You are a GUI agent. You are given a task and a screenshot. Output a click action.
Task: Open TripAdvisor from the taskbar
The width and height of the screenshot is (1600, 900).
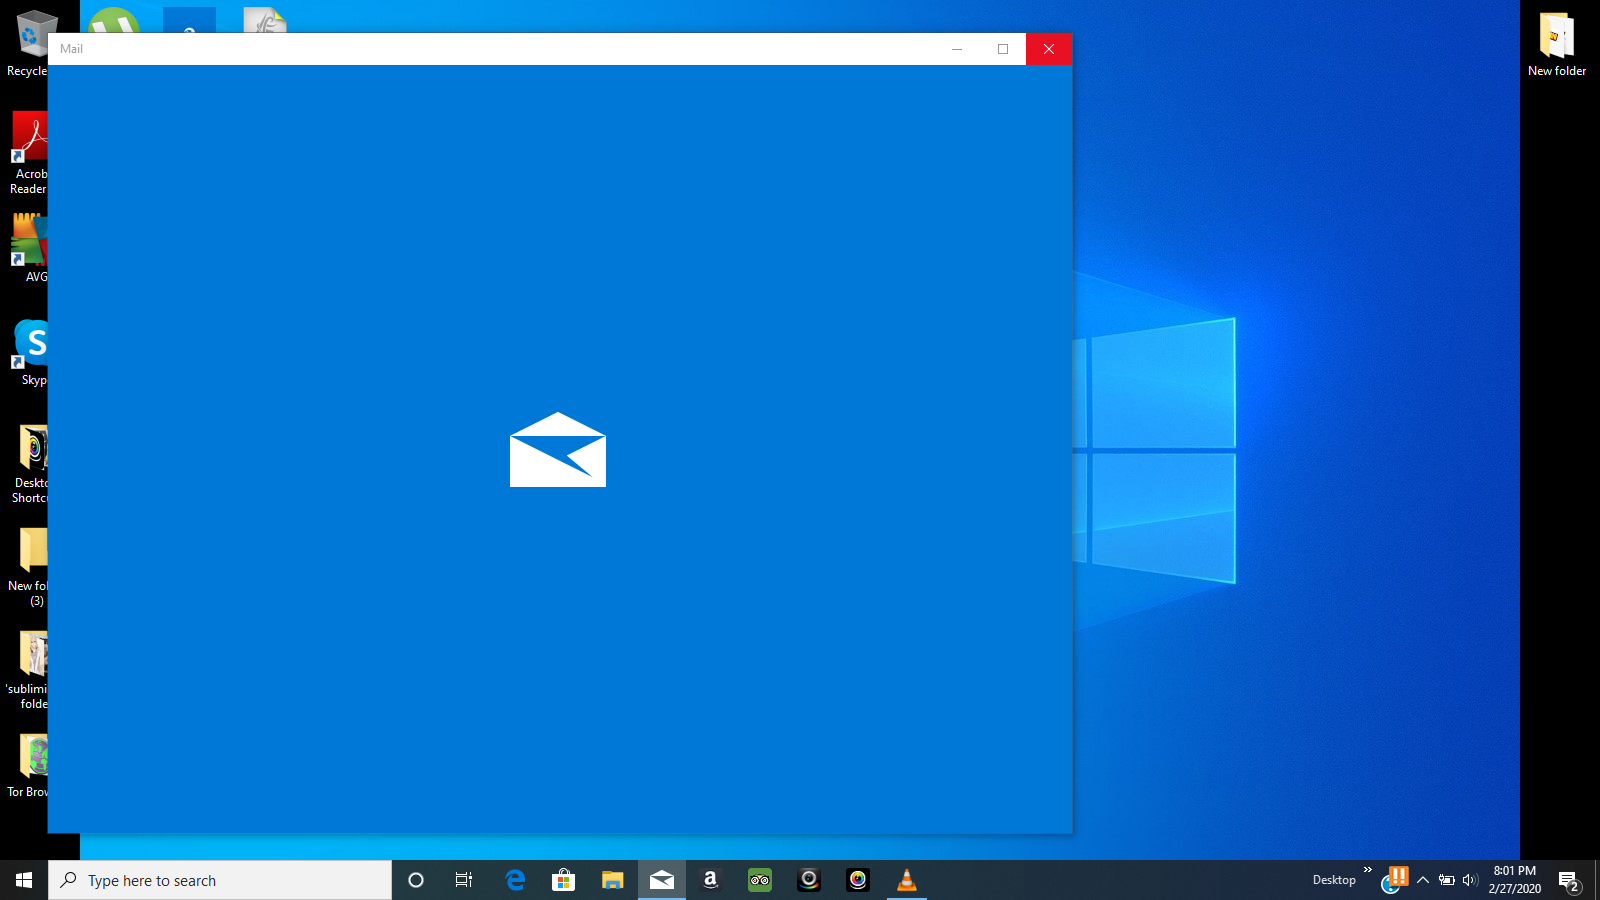point(760,880)
